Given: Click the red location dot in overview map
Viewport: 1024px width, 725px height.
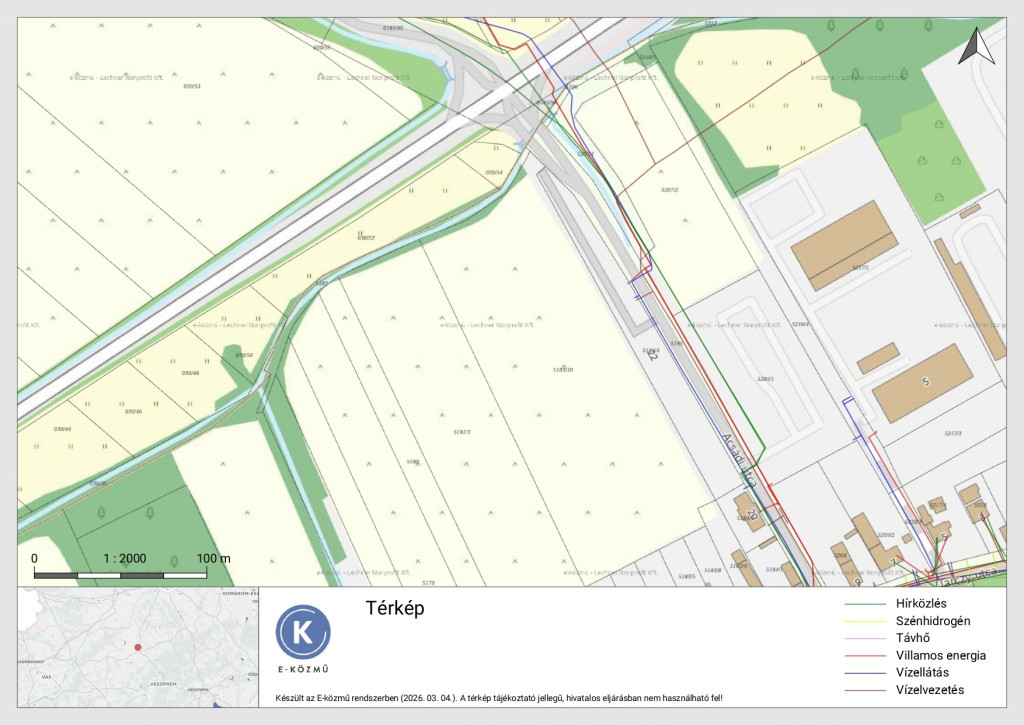Looking at the screenshot, I should point(138,647).
